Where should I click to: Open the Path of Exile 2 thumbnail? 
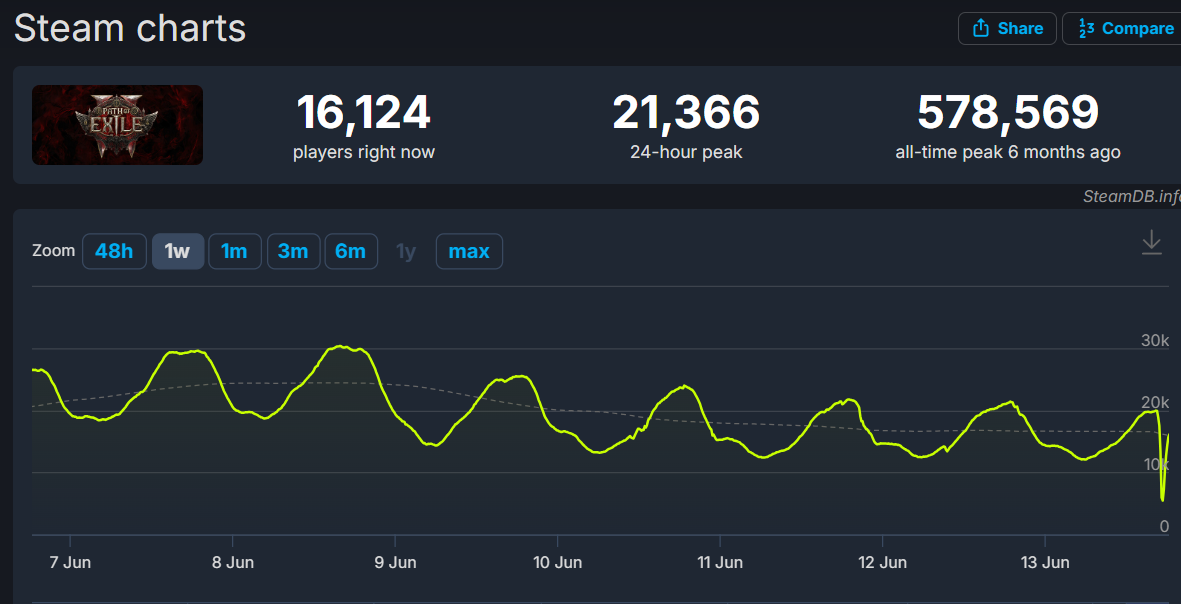tap(117, 125)
